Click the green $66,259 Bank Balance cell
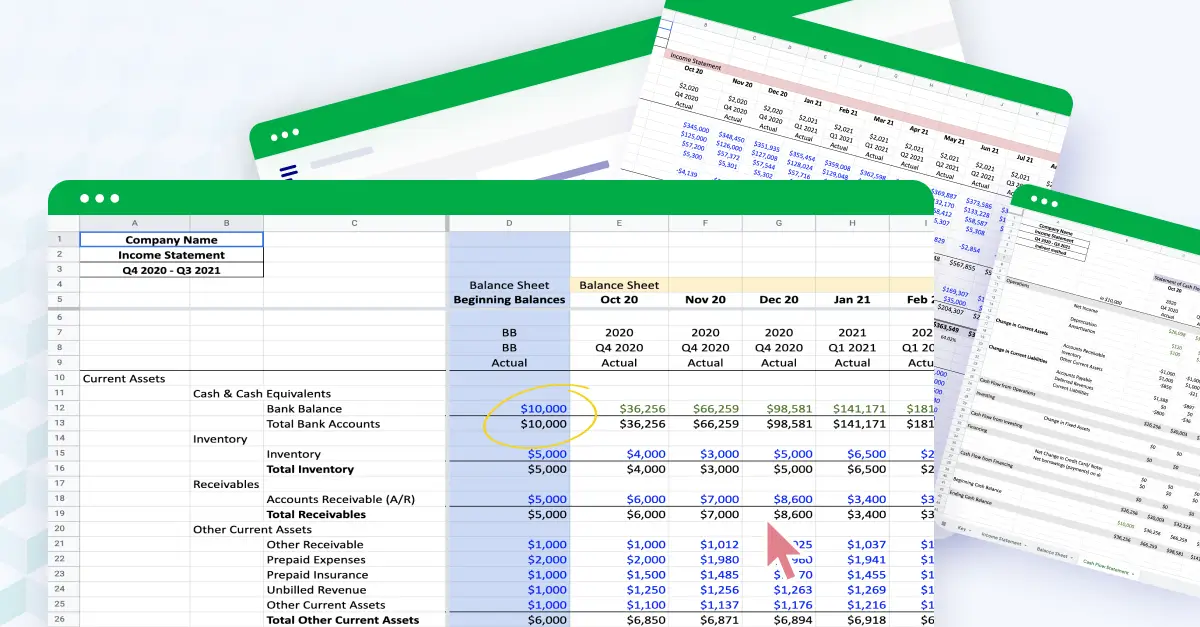Viewport: 1200px width, 627px height. (705, 409)
